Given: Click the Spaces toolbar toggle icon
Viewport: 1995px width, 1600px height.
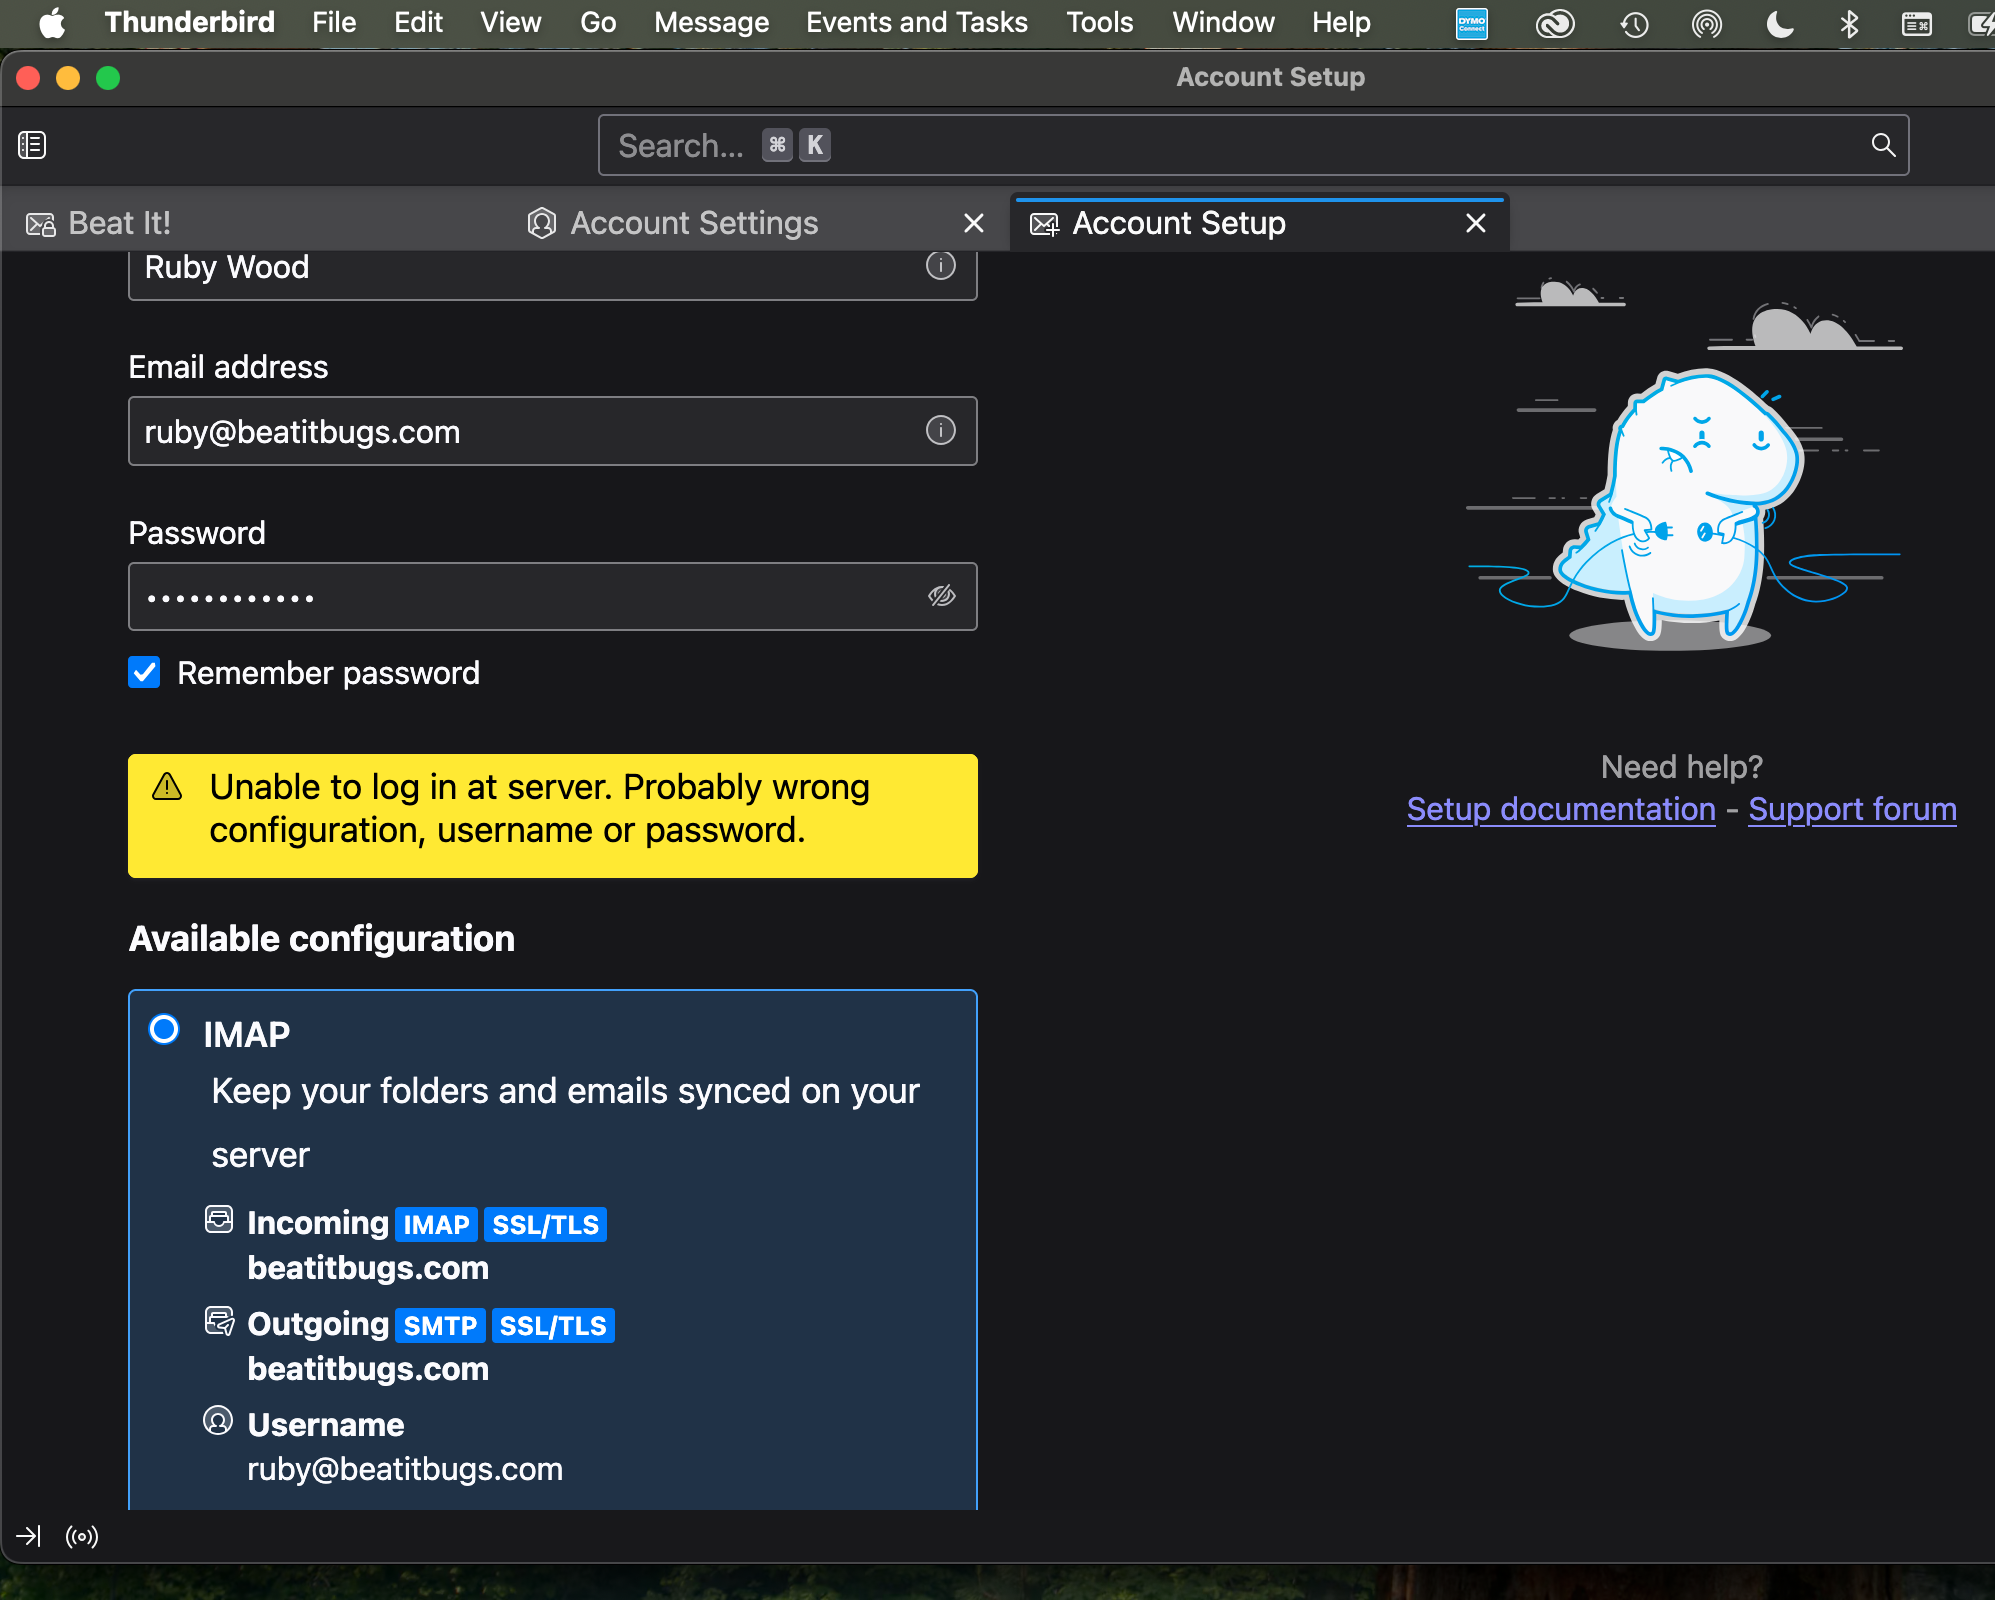Looking at the screenshot, I should pyautogui.click(x=32, y=145).
